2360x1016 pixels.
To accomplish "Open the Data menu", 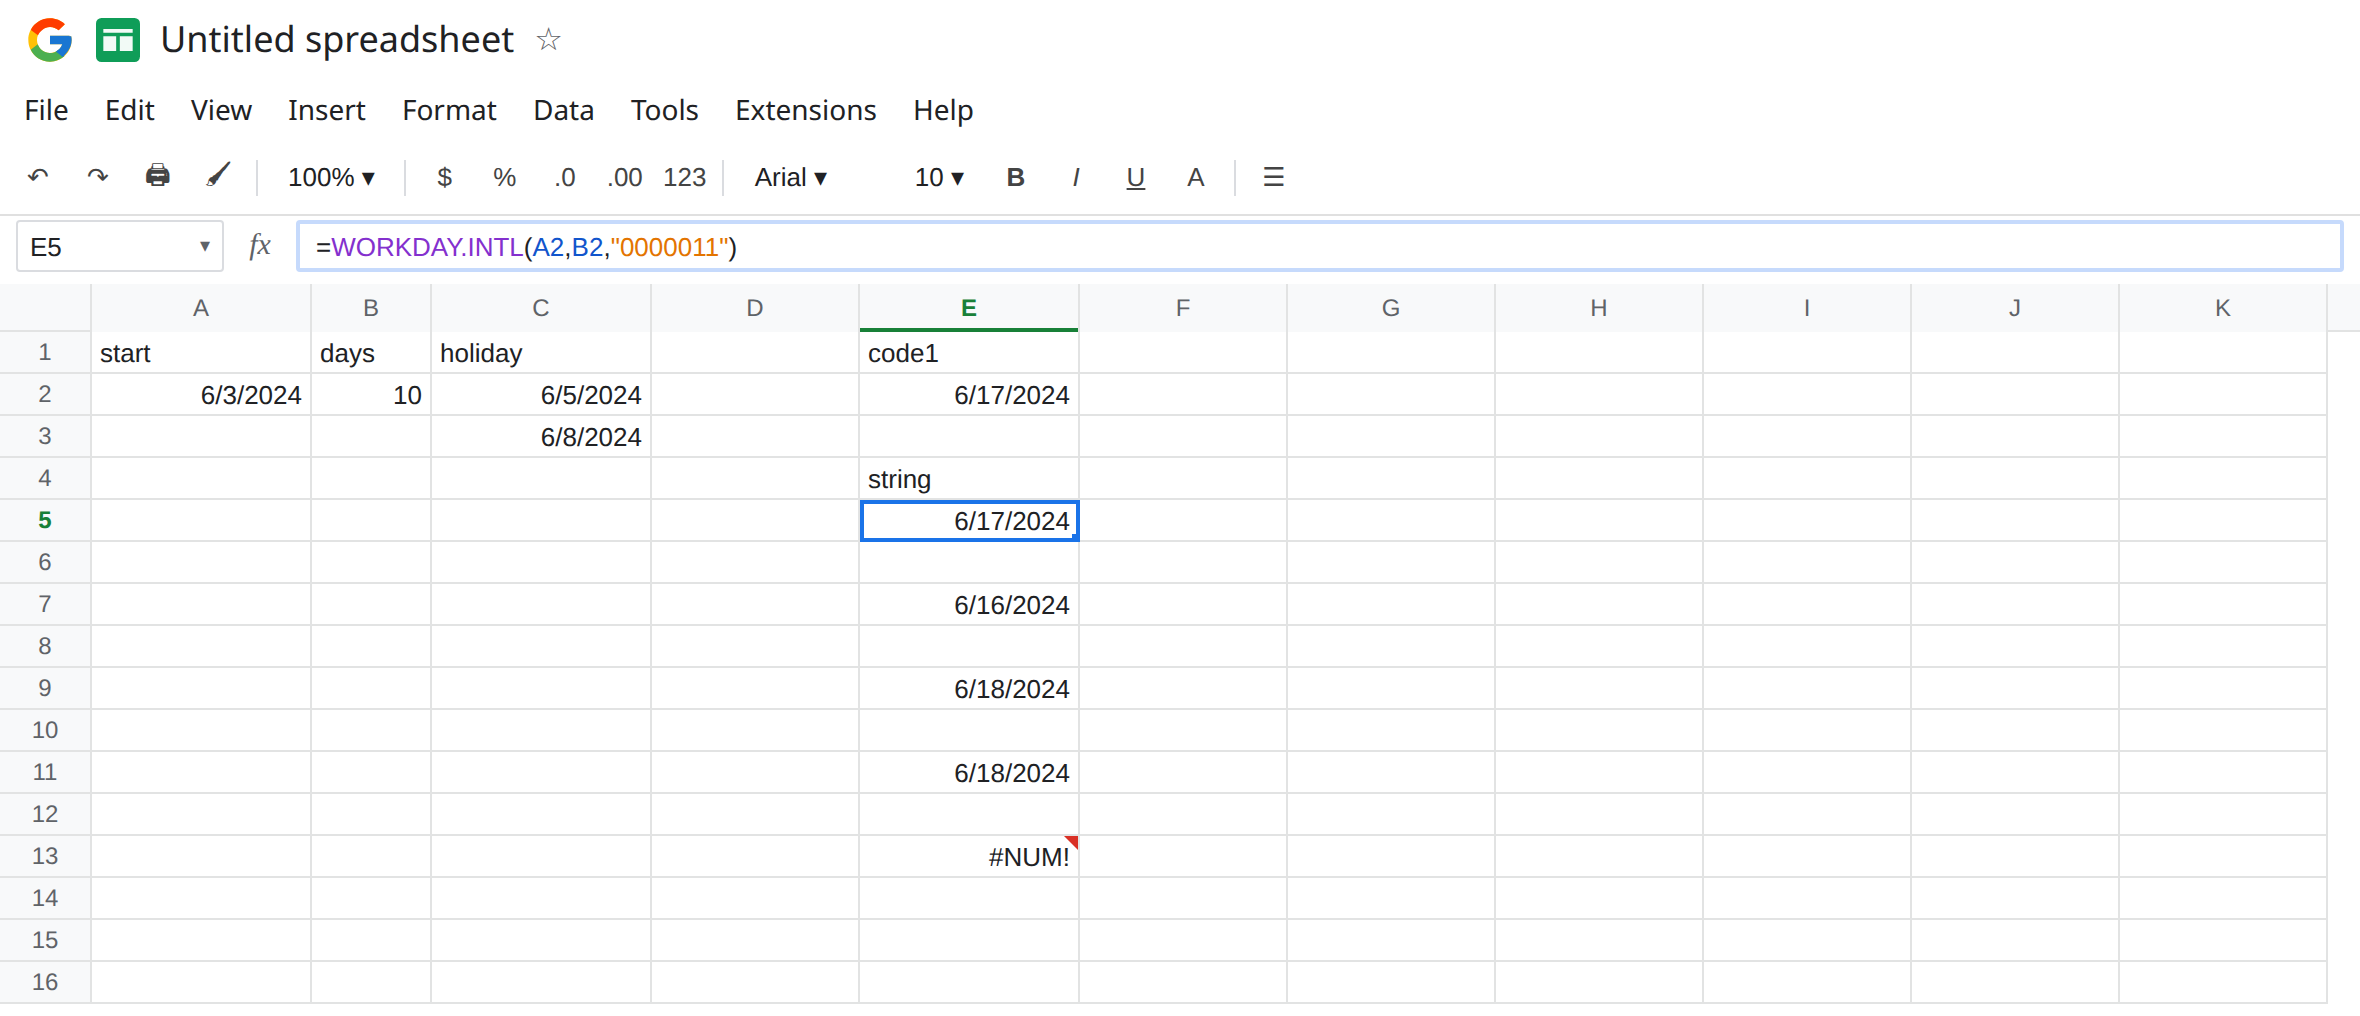I will point(564,110).
